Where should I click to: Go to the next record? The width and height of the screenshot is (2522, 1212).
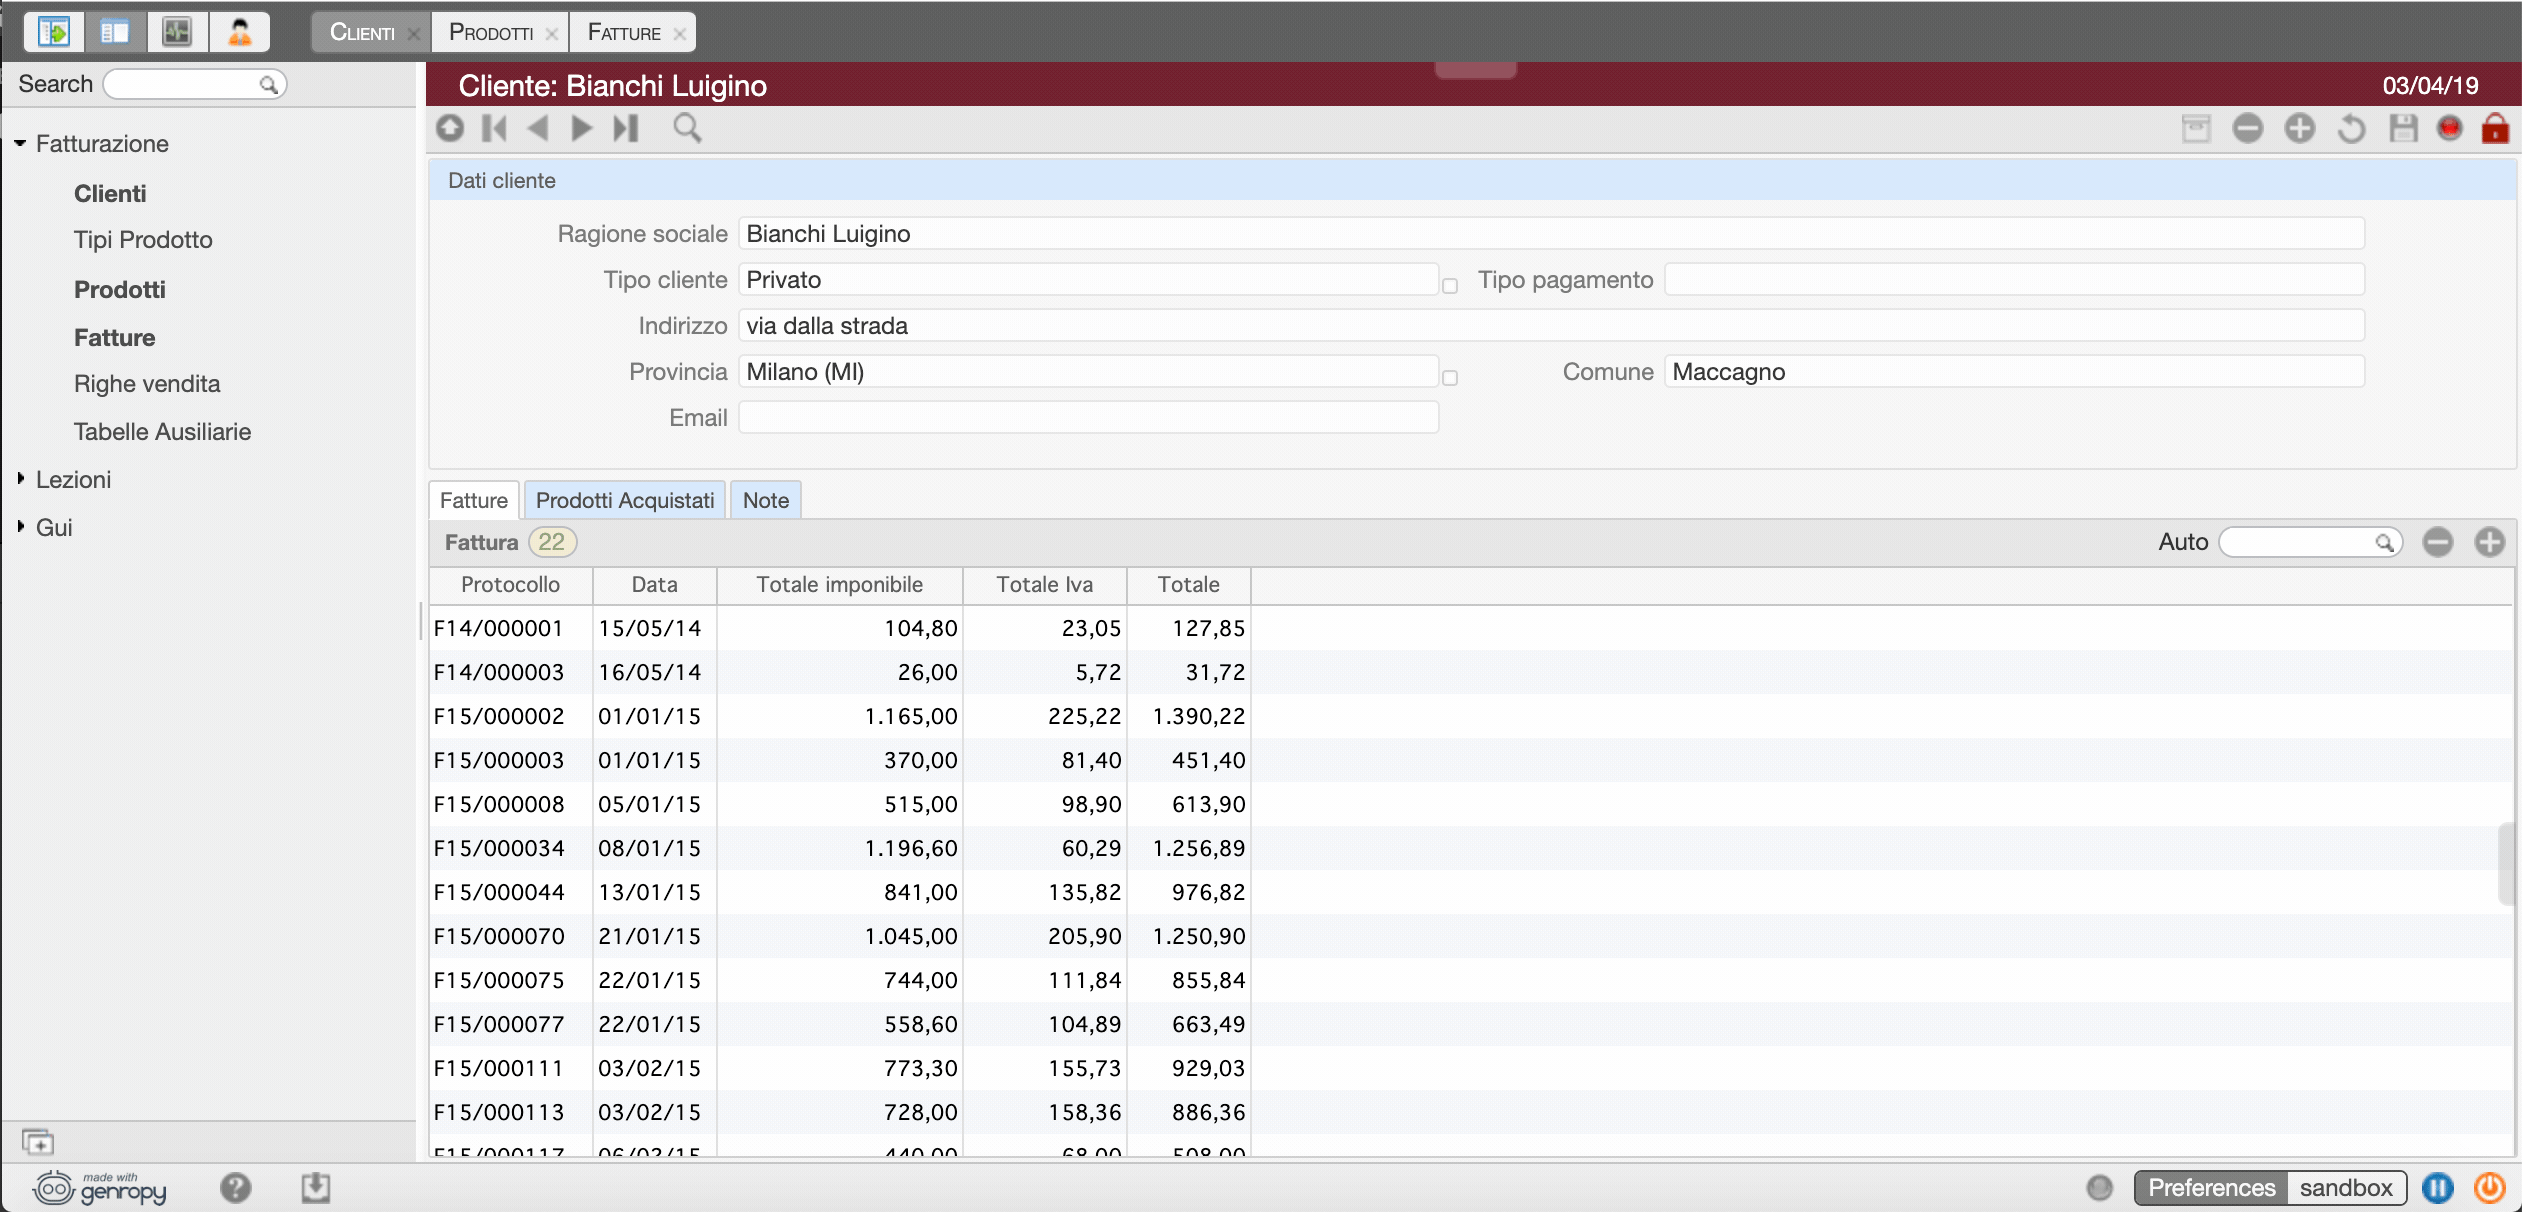[581, 128]
